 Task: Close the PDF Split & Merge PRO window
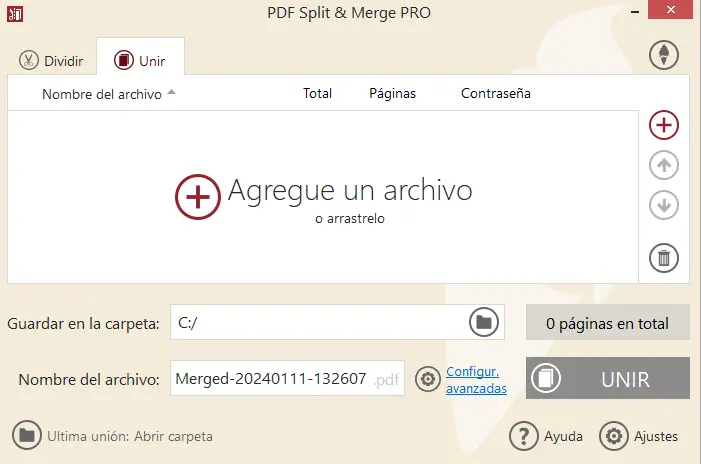670,9
